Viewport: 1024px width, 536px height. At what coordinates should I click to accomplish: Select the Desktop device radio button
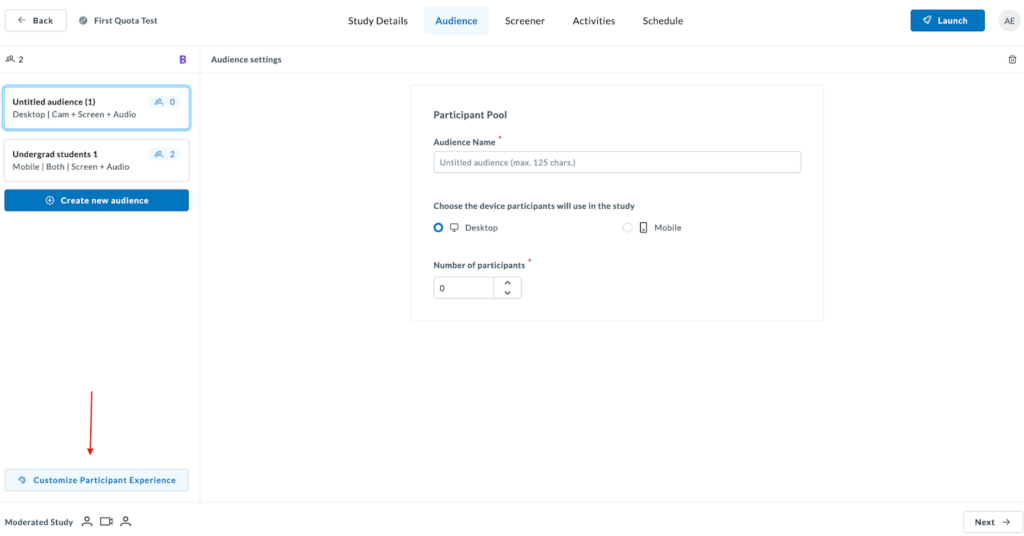point(438,228)
